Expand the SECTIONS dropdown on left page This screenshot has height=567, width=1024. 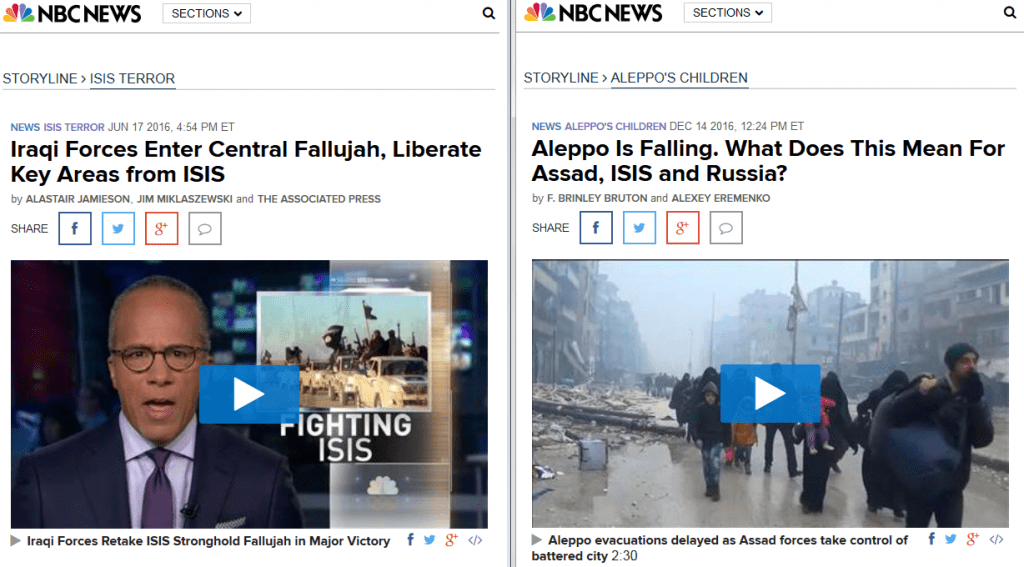pos(206,13)
